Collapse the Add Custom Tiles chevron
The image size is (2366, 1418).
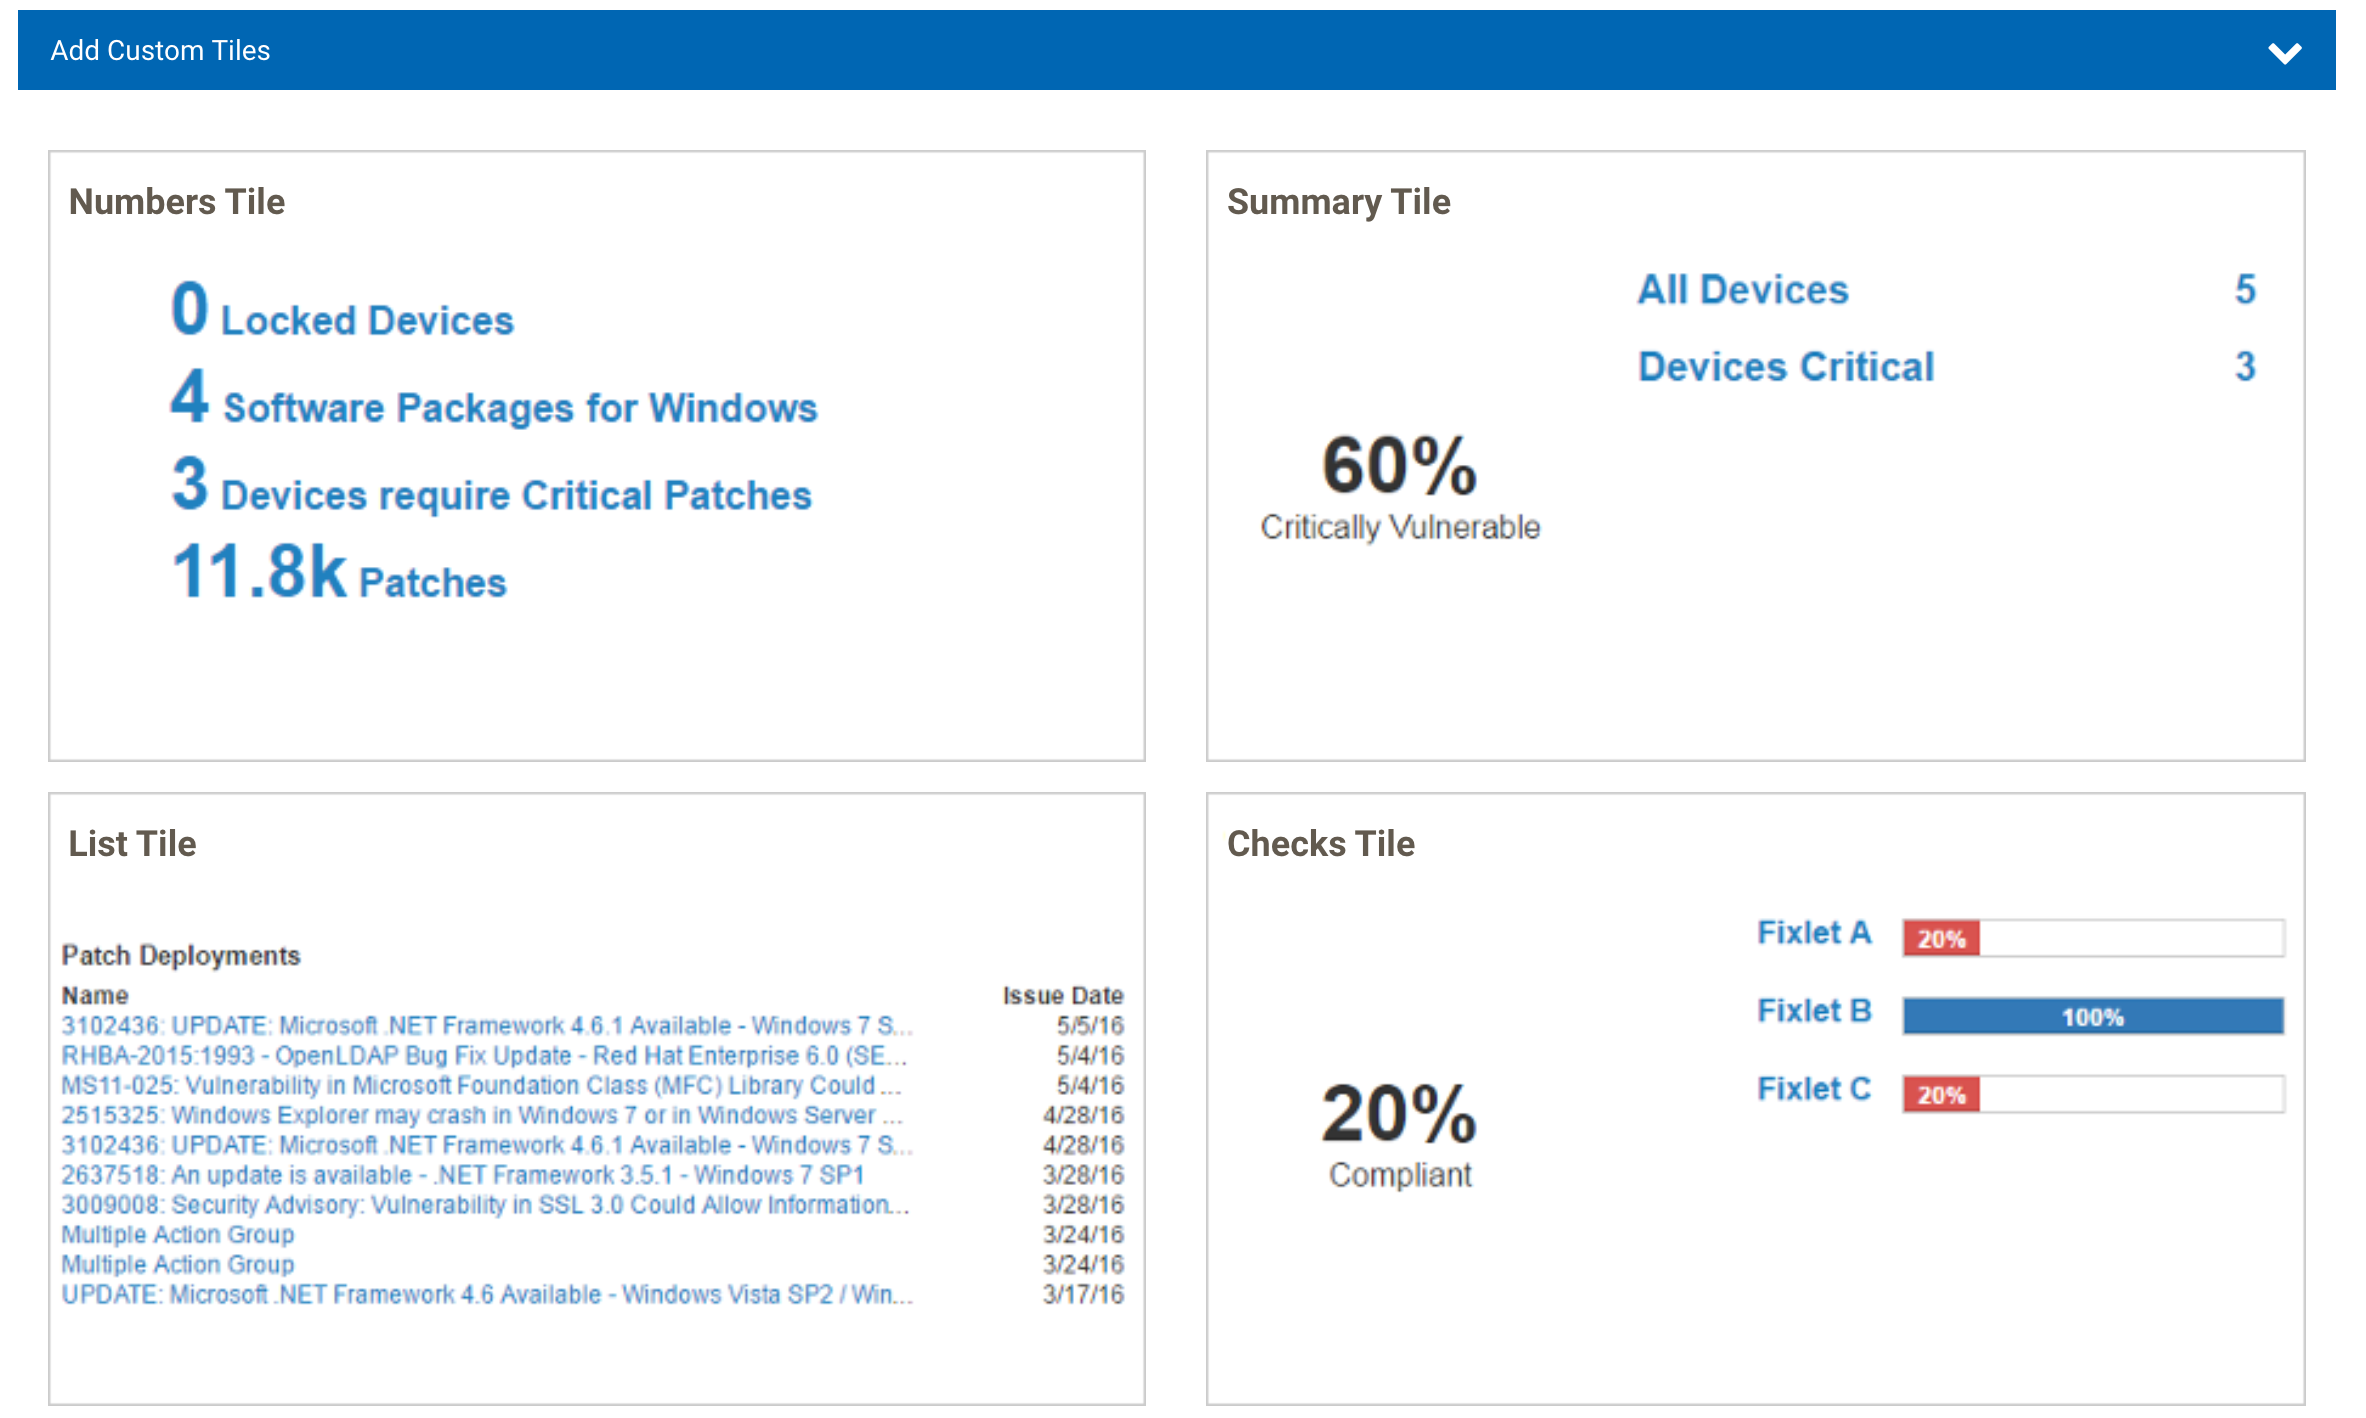(x=2284, y=52)
